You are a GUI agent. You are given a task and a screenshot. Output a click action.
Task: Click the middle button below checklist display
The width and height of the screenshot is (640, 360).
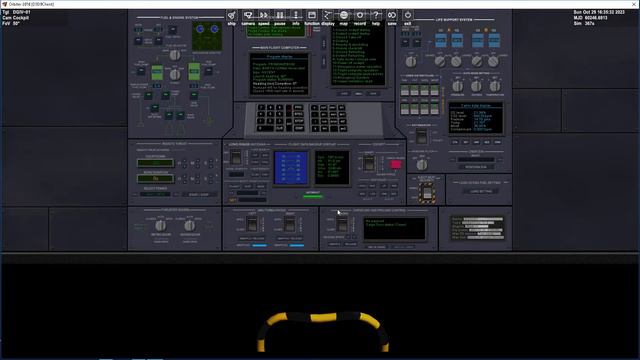point(359,94)
